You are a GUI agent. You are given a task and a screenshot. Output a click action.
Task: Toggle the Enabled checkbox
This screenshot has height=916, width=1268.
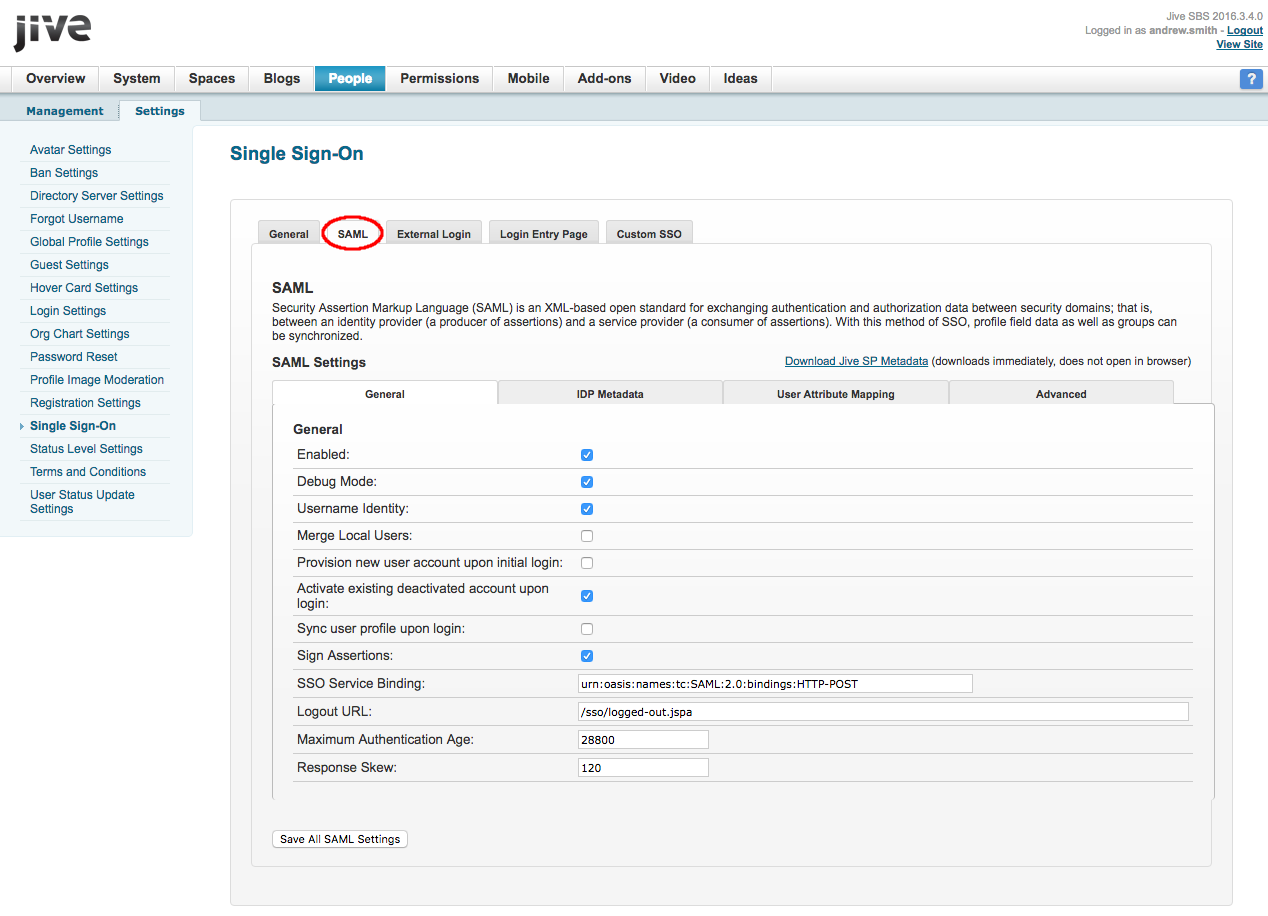click(x=587, y=455)
